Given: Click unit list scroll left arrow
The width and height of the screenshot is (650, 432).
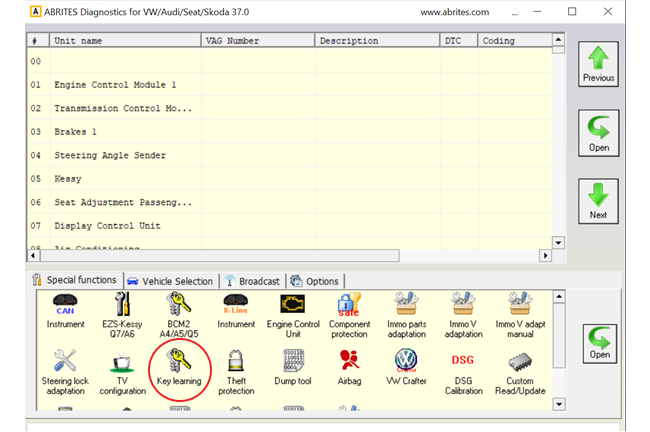Looking at the screenshot, I should pyautogui.click(x=33, y=256).
